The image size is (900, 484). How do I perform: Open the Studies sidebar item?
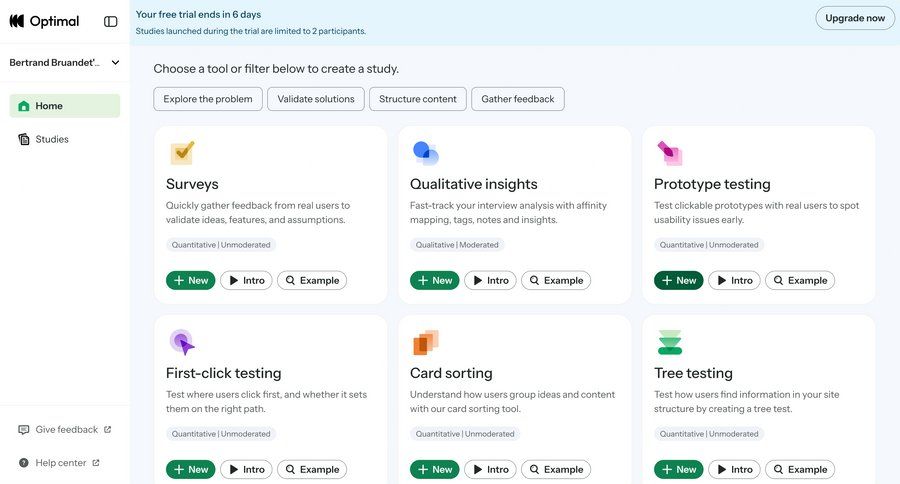[x=52, y=139]
